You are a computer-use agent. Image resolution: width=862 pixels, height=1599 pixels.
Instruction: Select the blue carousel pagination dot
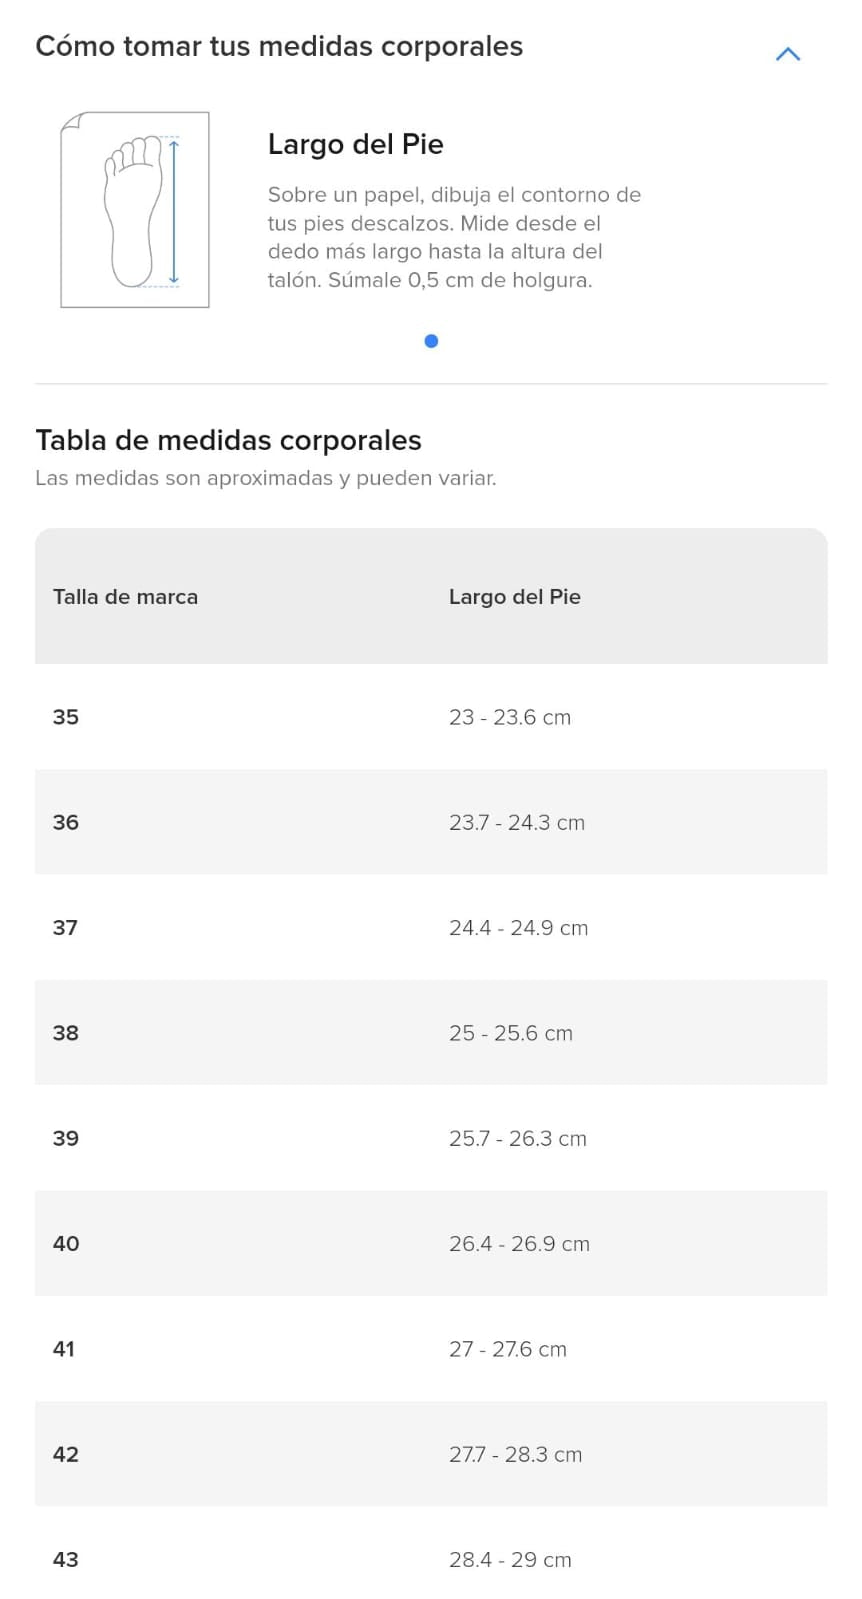431,341
